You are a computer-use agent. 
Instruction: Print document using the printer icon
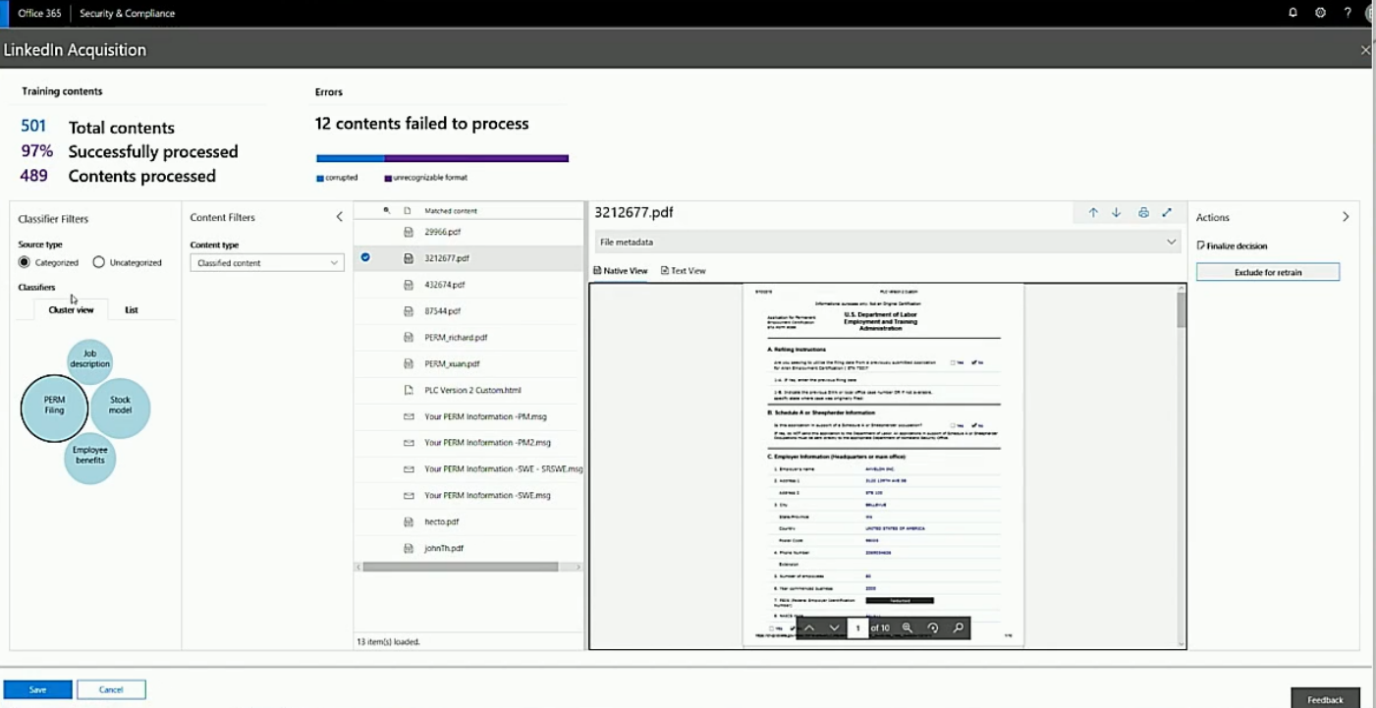pos(1143,213)
